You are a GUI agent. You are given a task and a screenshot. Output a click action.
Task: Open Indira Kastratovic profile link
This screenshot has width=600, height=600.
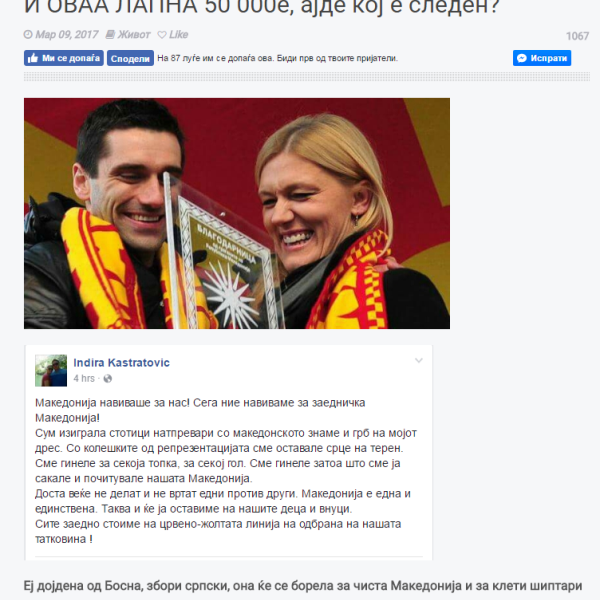[121, 363]
